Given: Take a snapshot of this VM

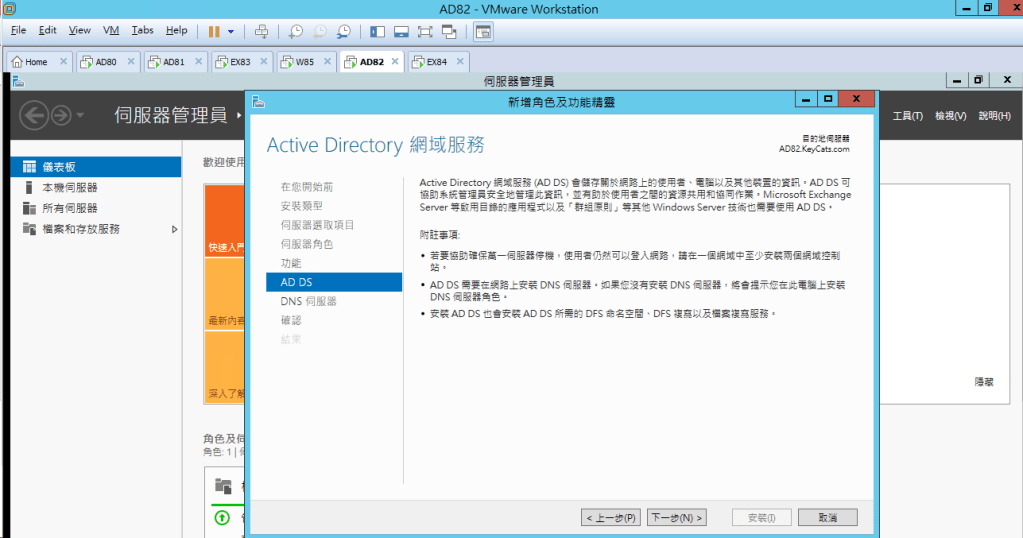Looking at the screenshot, I should pyautogui.click(x=296, y=31).
